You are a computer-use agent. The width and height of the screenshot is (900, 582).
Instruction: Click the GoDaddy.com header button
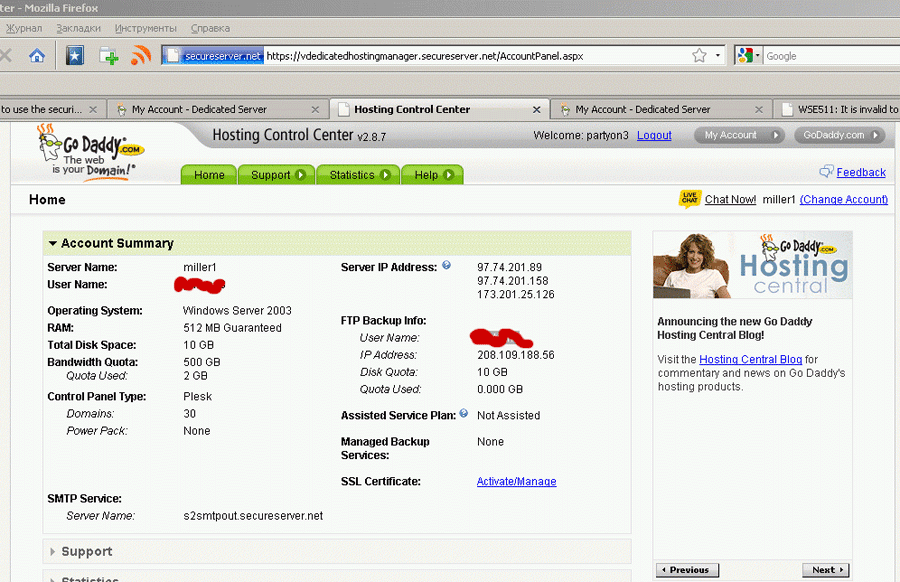point(840,135)
